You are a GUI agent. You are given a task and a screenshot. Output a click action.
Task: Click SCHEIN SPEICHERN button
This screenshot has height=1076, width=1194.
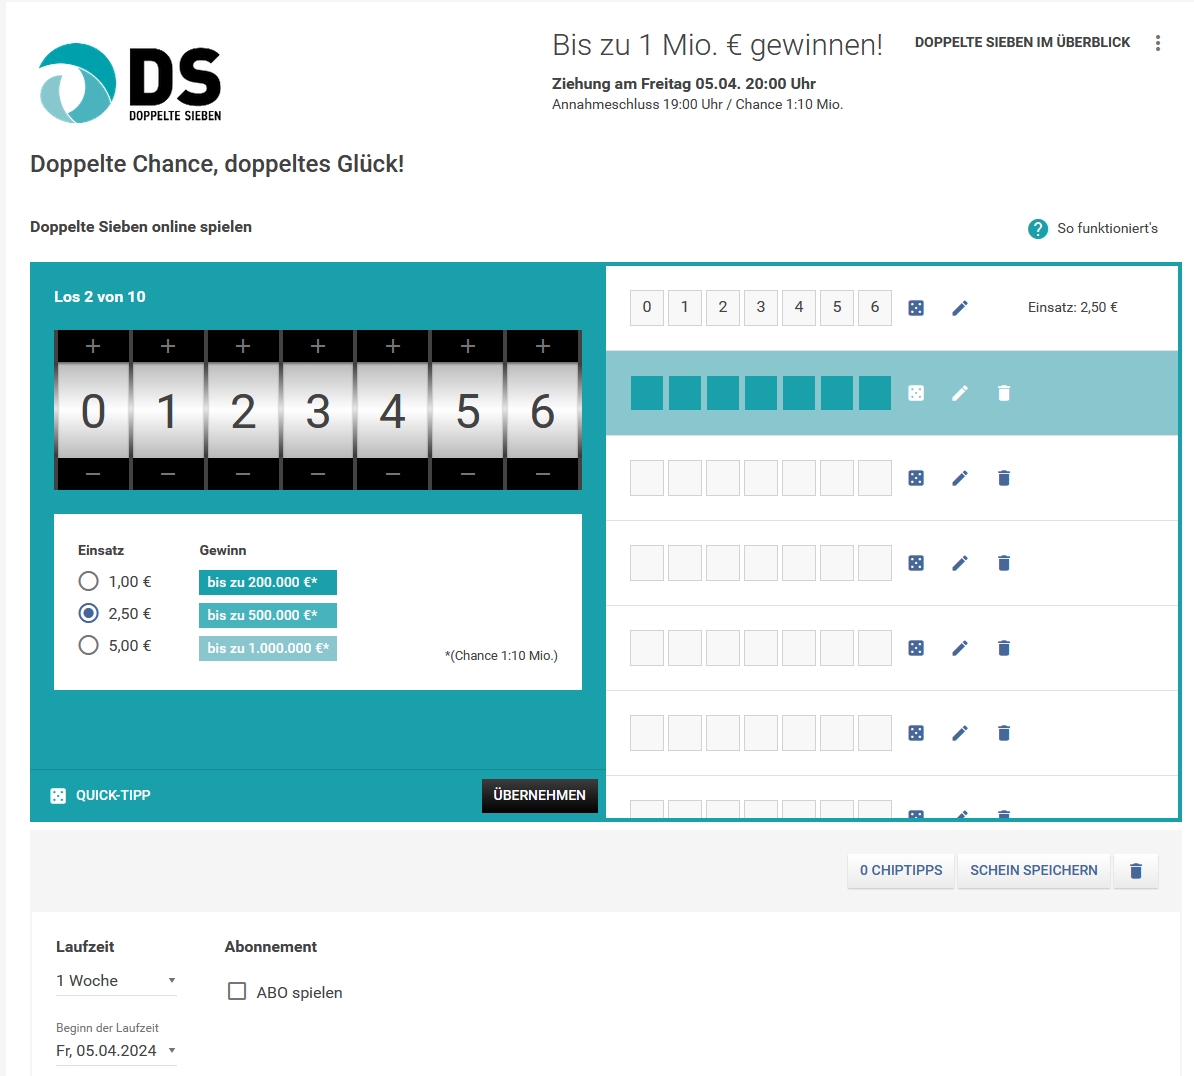pos(1033,870)
